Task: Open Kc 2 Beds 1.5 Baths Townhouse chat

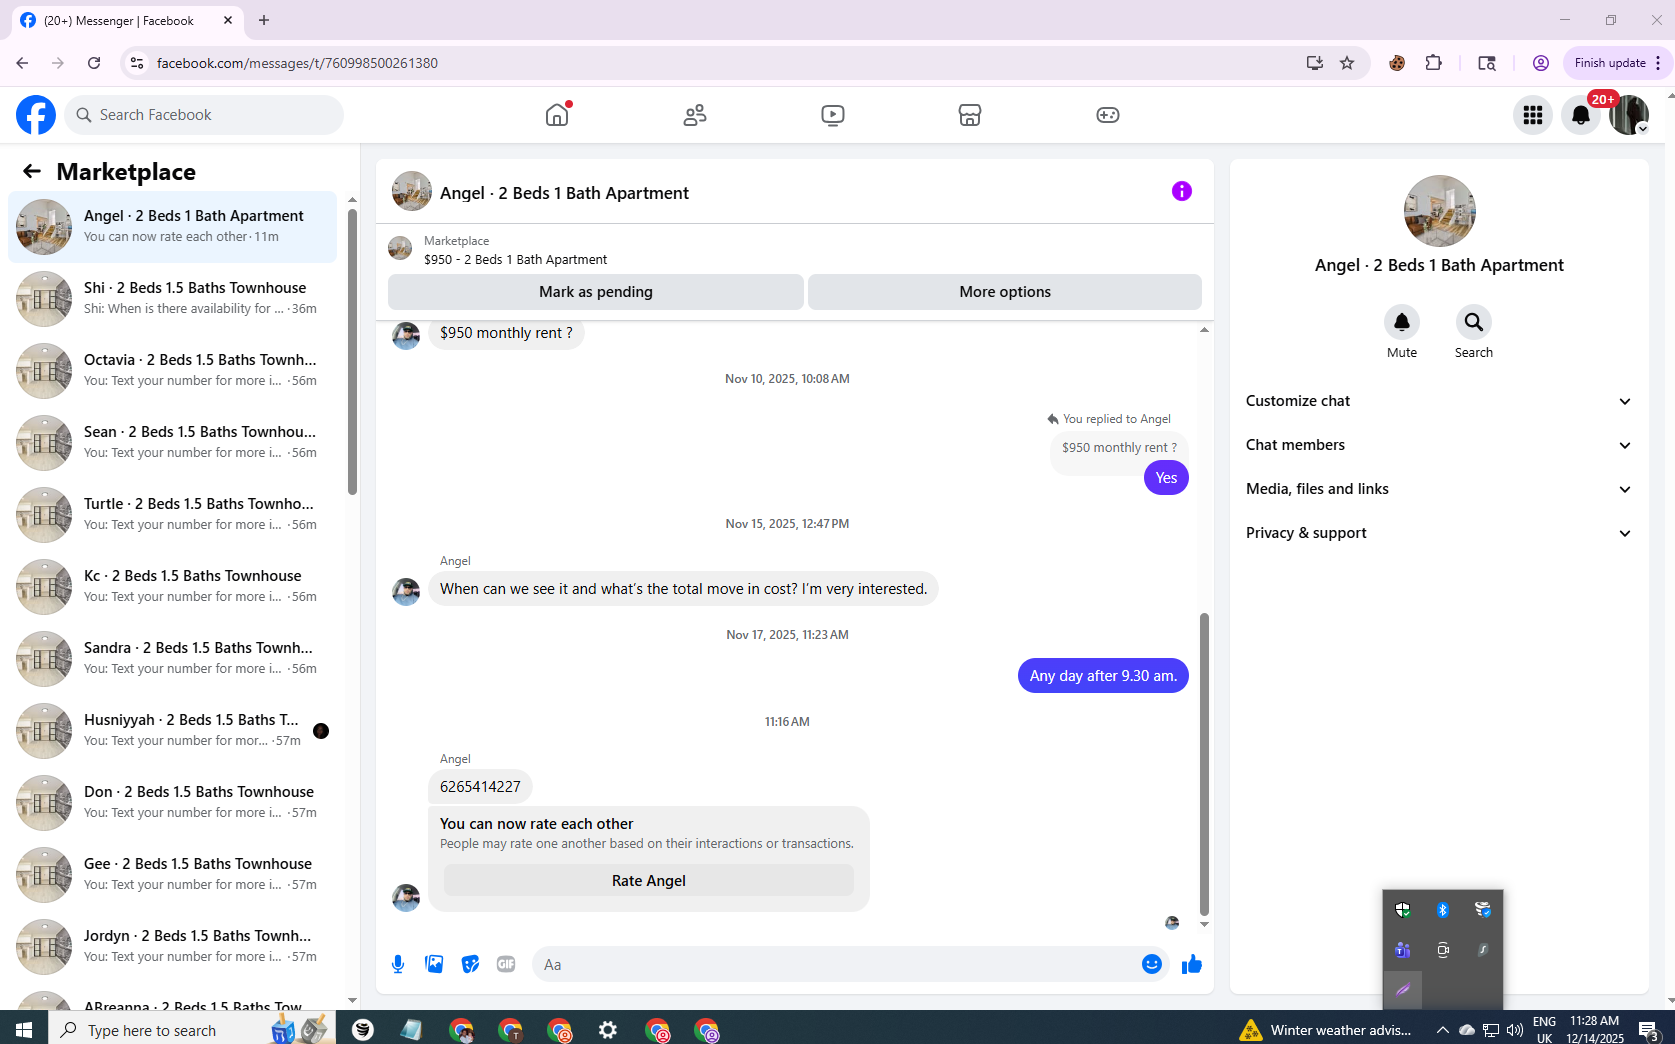Action: click(172, 586)
